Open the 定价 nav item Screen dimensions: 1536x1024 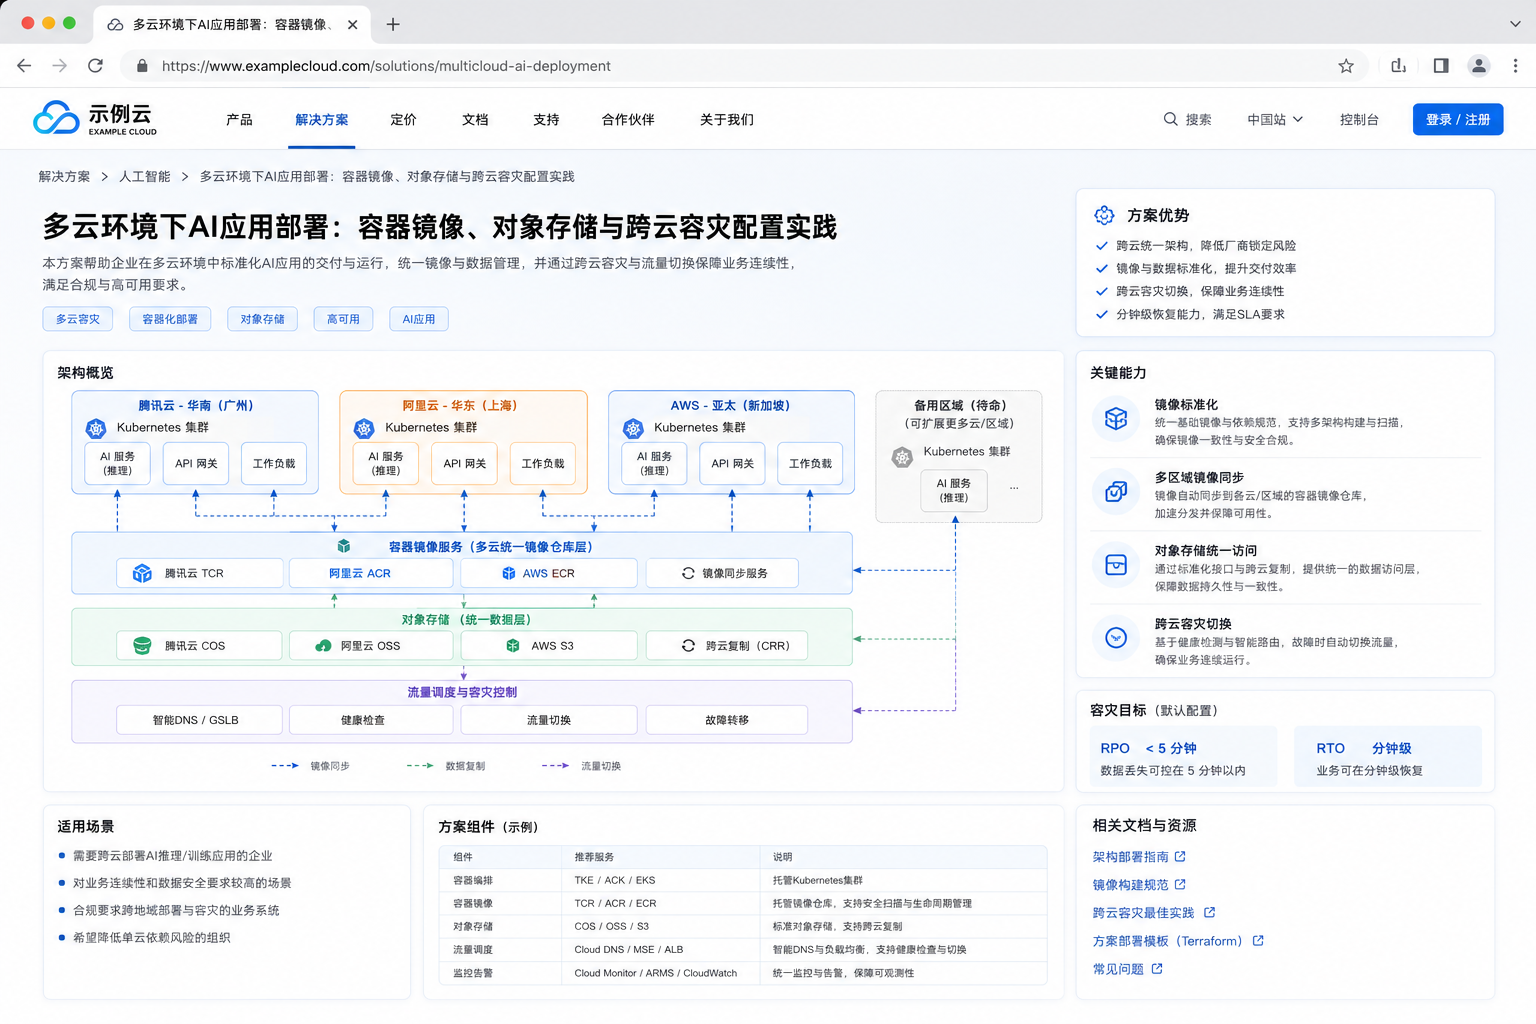click(403, 119)
